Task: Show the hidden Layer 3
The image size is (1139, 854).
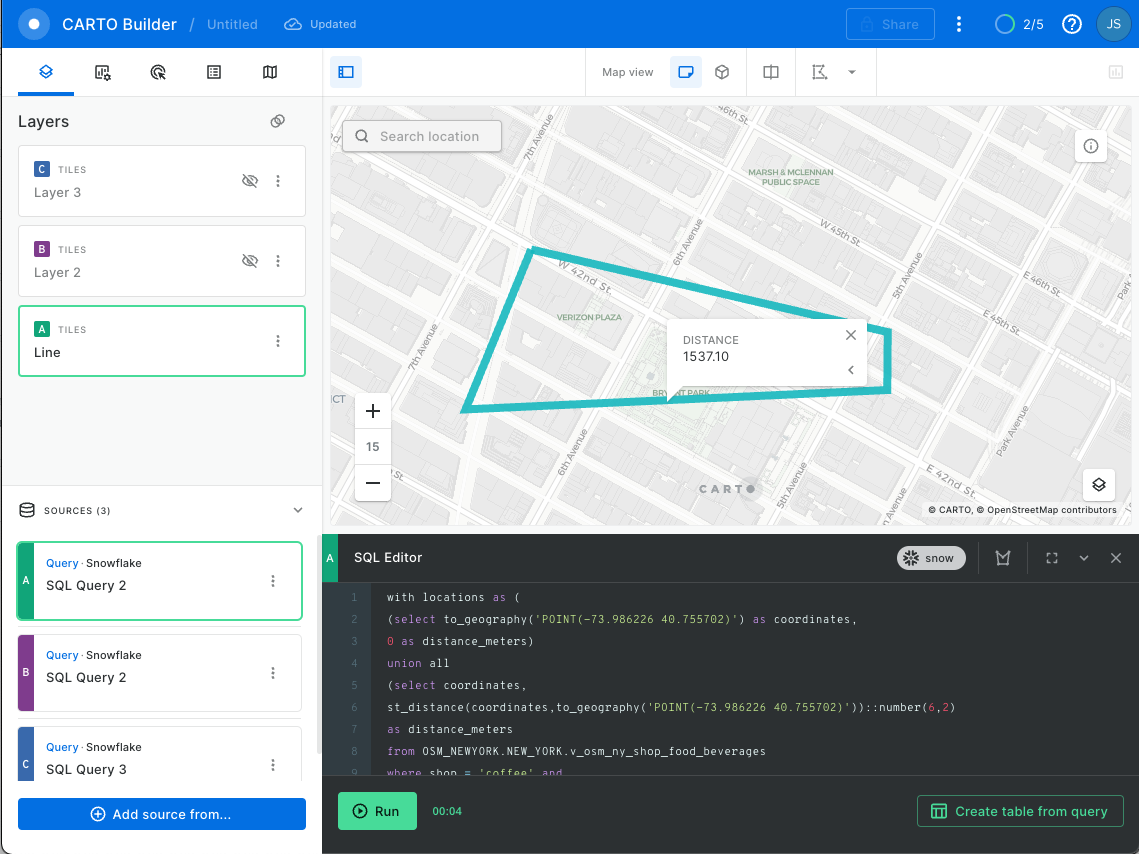Action: [x=250, y=181]
